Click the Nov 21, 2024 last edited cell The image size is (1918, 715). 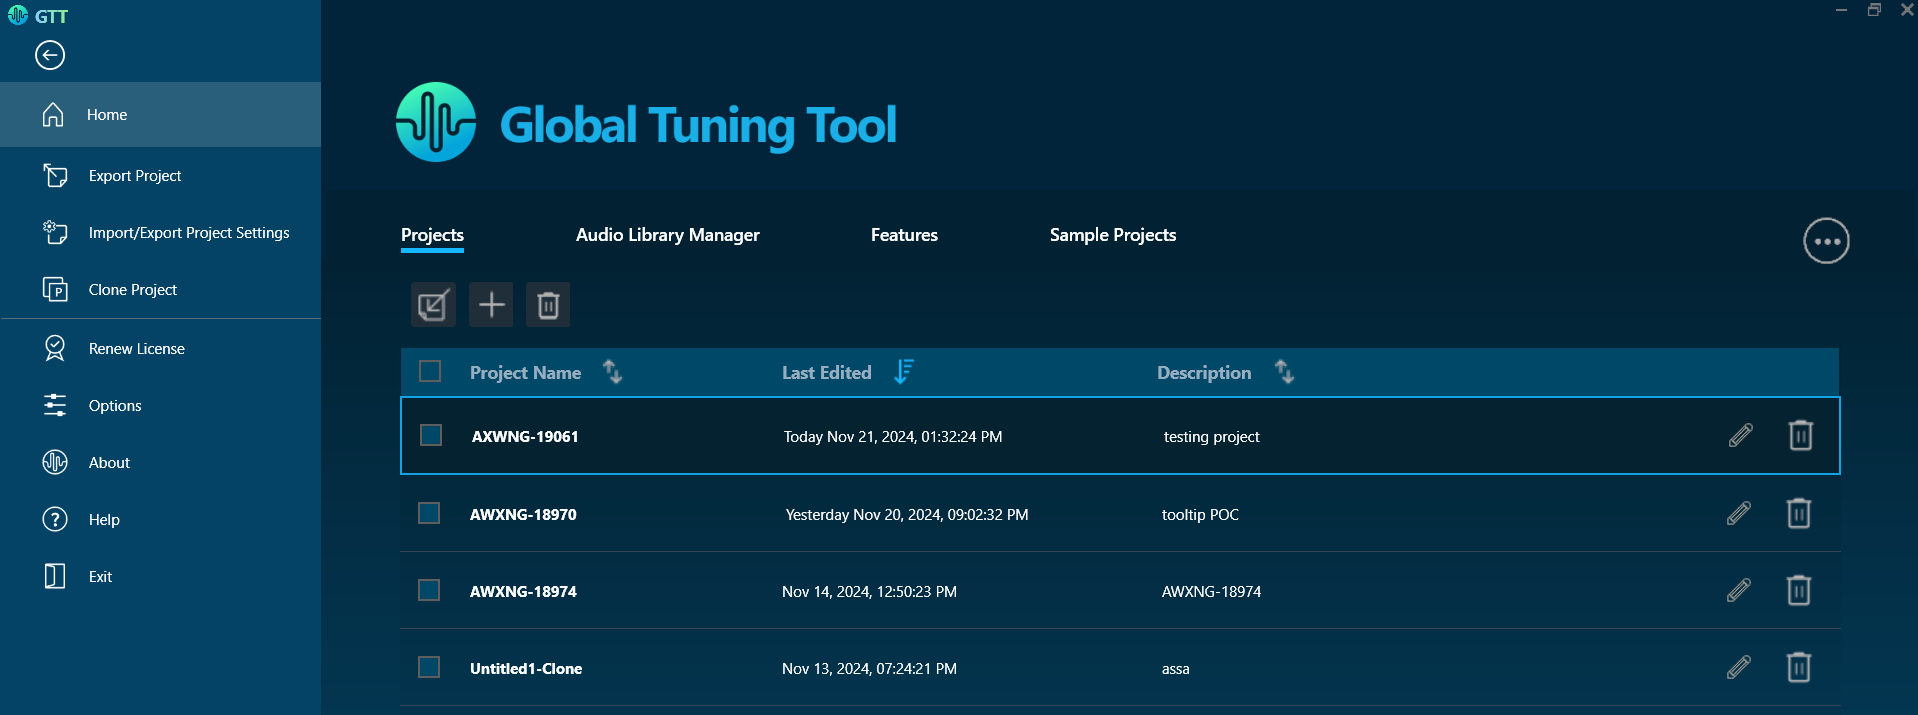click(893, 437)
